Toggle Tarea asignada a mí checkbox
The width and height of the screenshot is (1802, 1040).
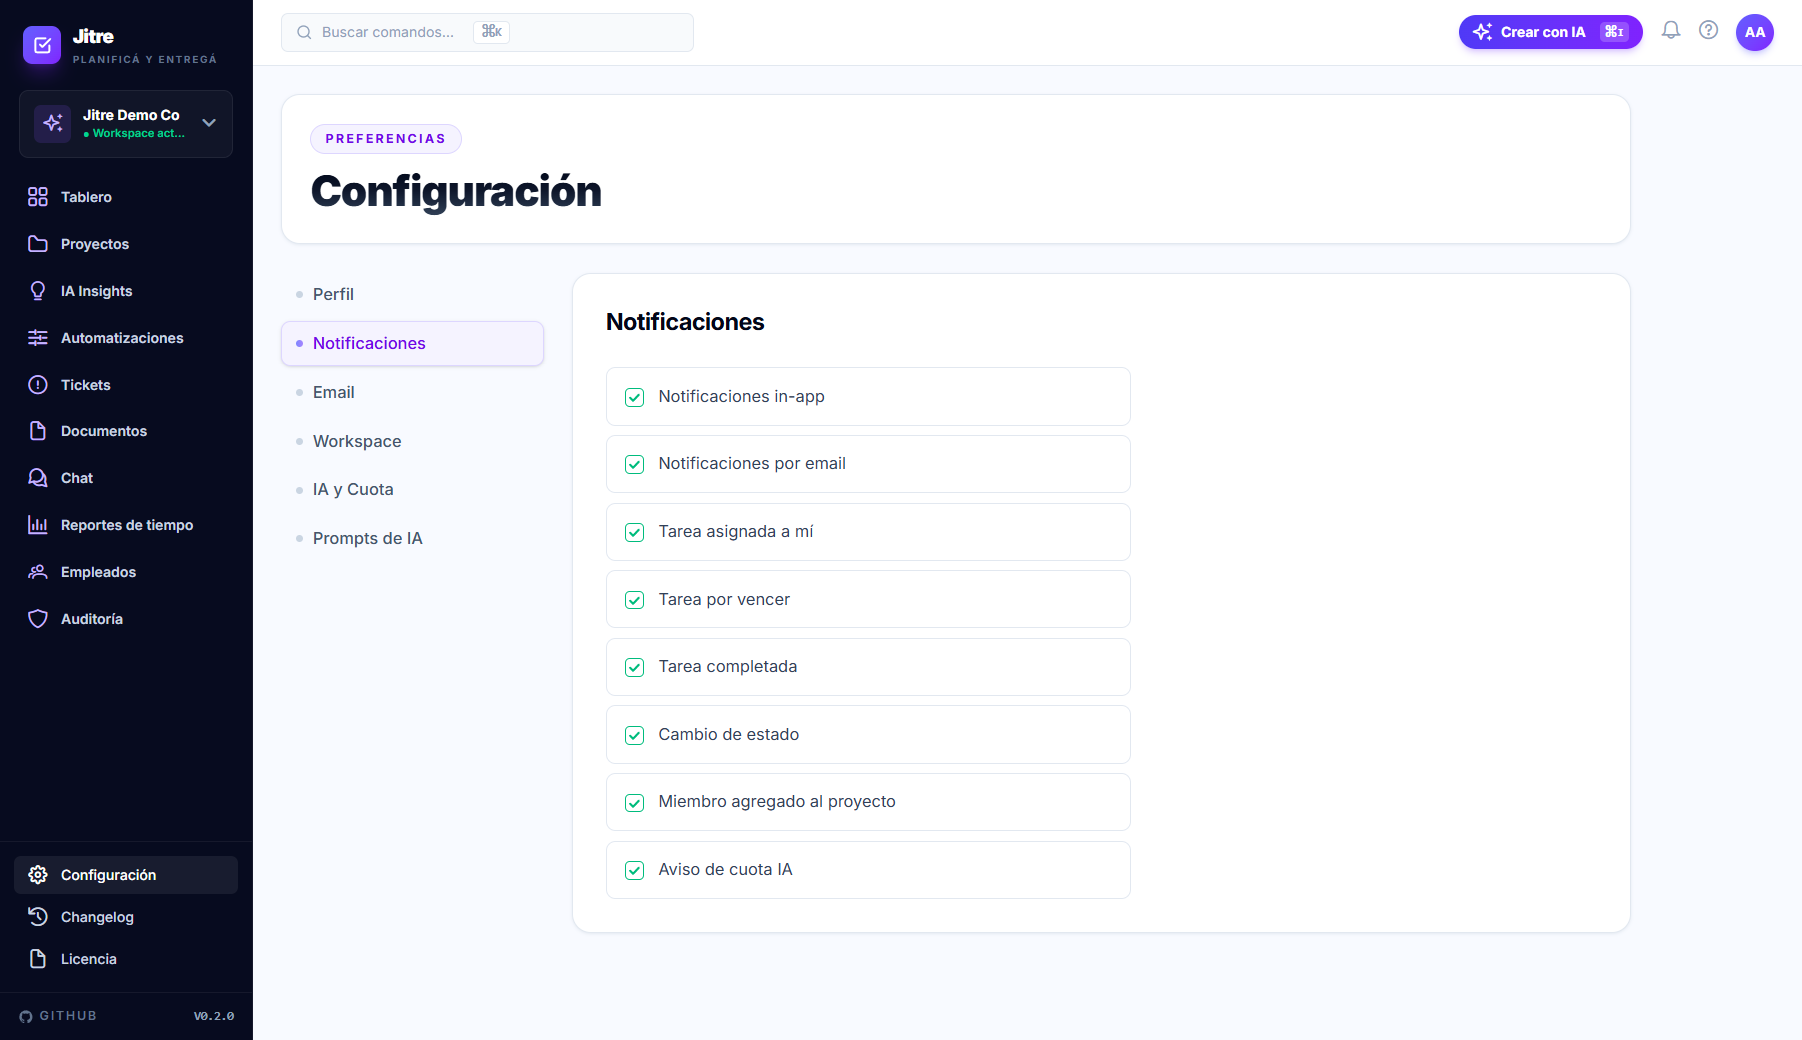click(x=634, y=532)
